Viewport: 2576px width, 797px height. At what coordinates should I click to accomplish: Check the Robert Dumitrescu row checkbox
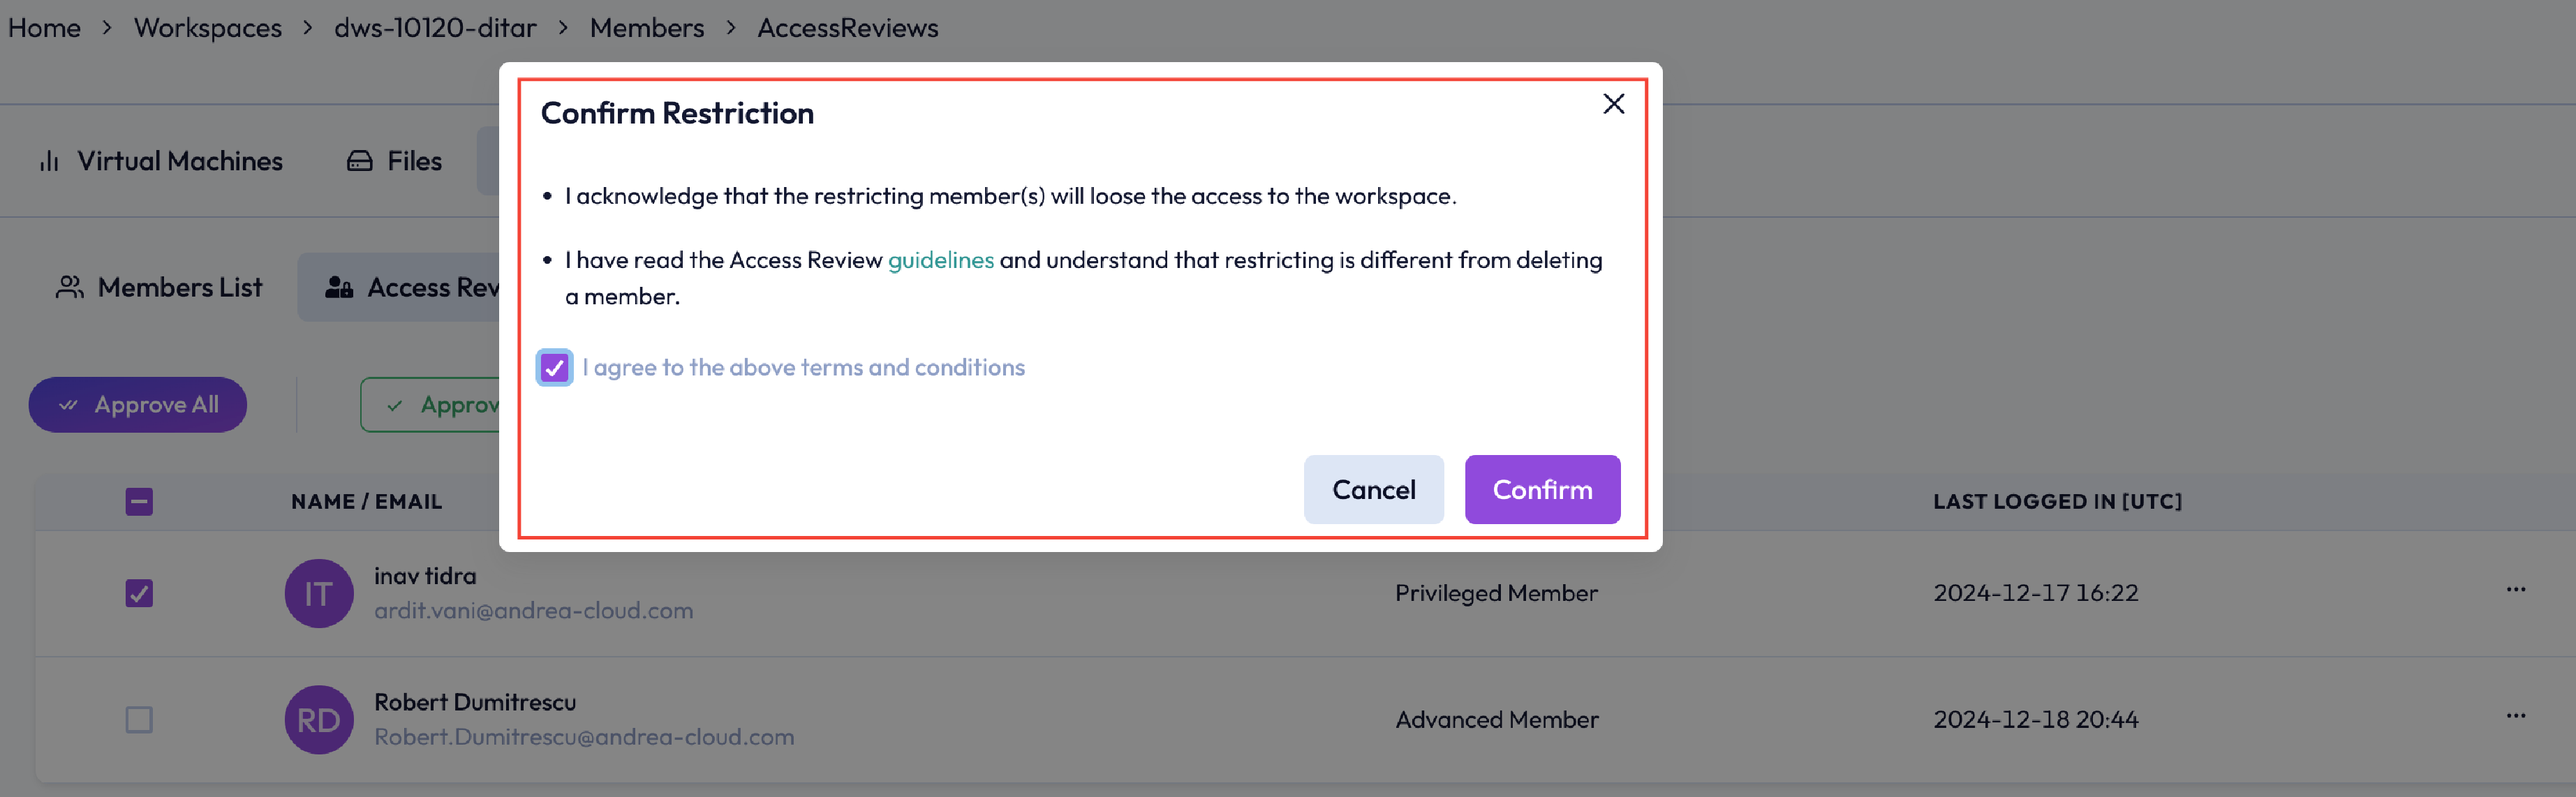pyautogui.click(x=139, y=719)
